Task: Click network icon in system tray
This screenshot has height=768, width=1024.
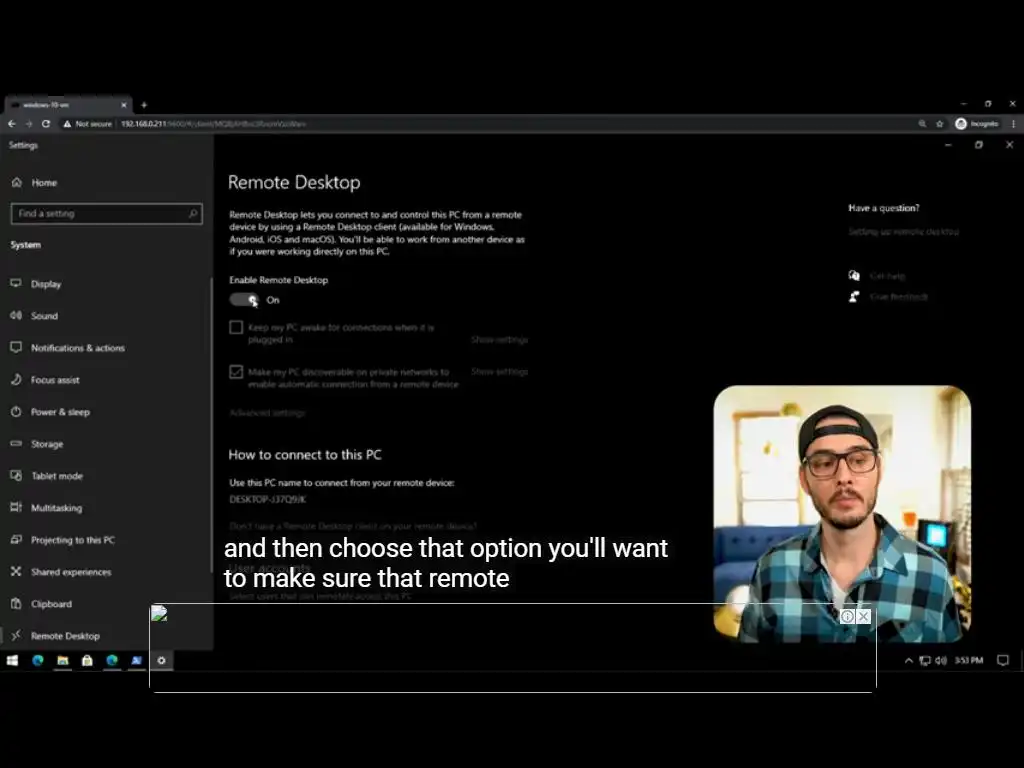Action: click(x=925, y=660)
